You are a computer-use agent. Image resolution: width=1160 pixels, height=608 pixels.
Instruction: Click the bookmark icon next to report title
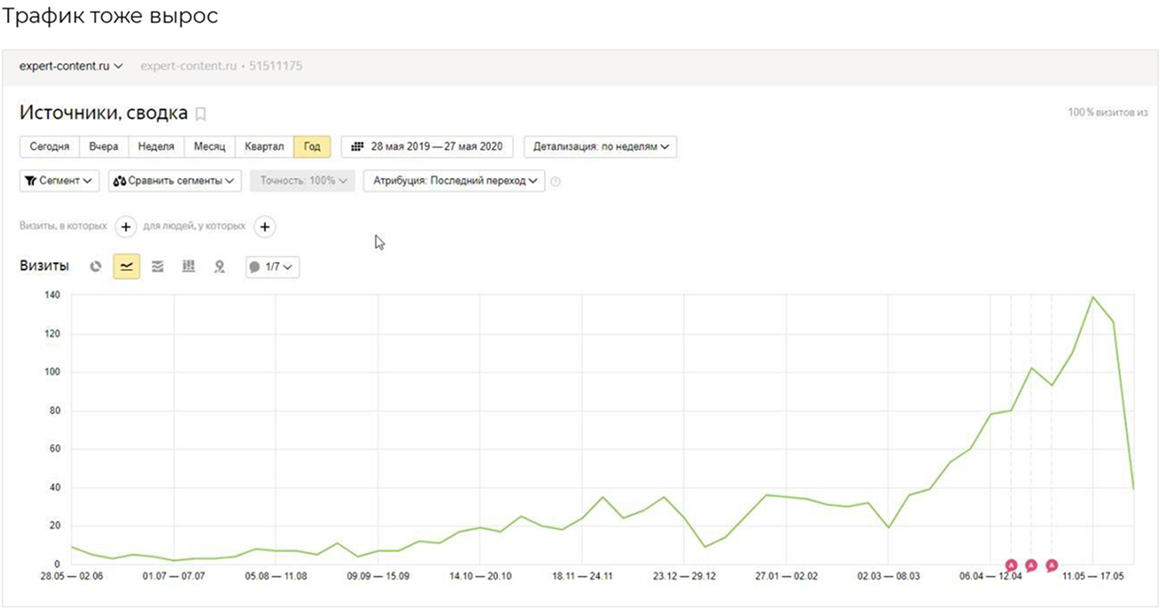pos(200,114)
